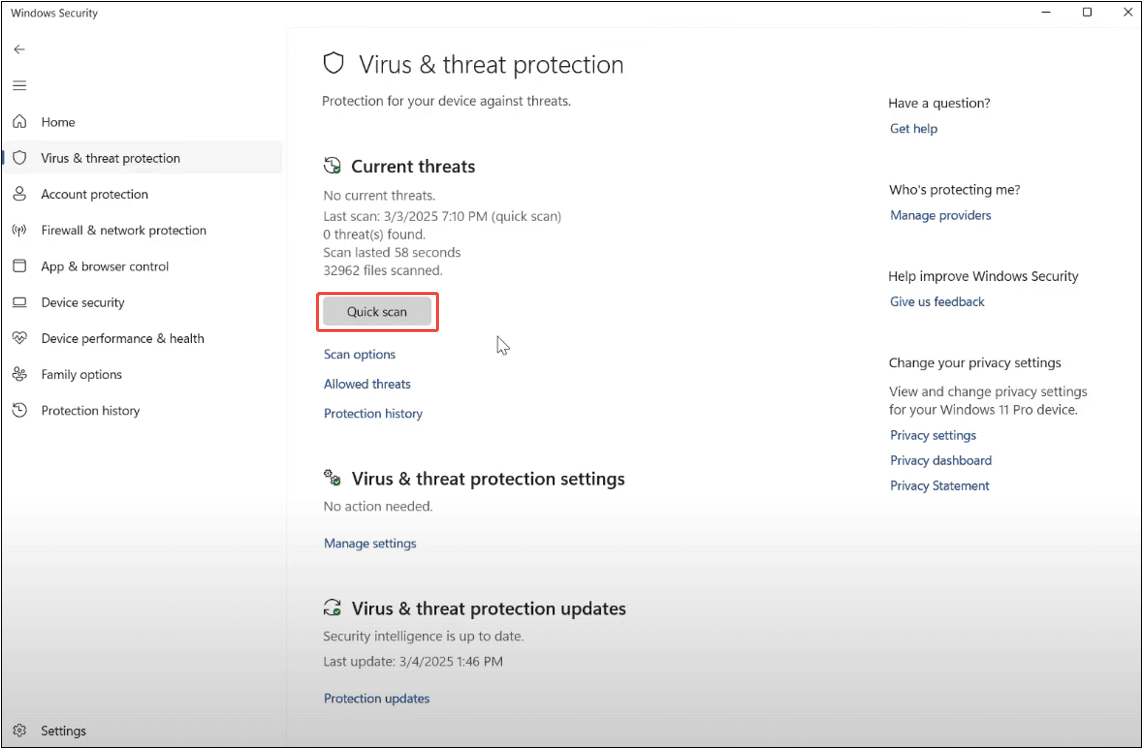Open Manage settings under protection settings
The image size is (1143, 749).
(369, 542)
